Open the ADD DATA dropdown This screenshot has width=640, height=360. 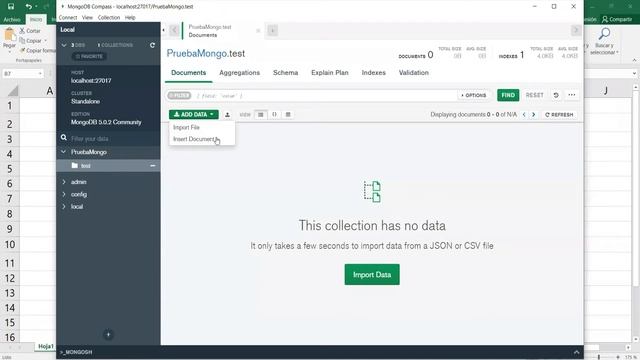(x=193, y=115)
